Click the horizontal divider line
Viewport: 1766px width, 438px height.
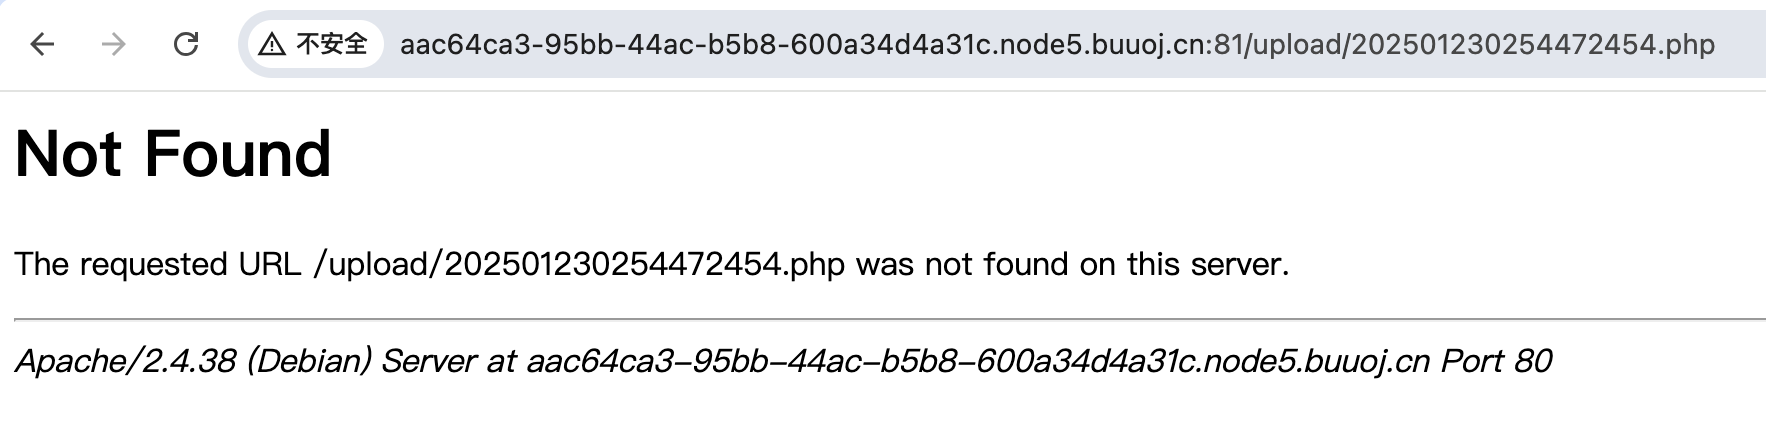click(888, 319)
